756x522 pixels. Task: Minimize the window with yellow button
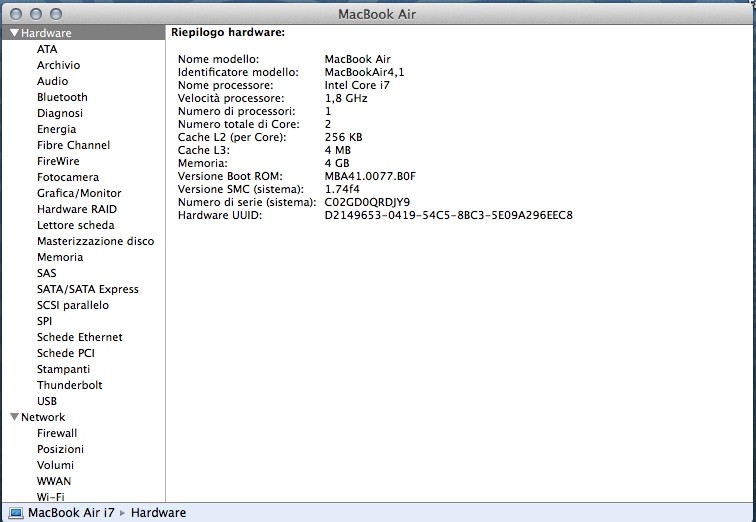click(34, 14)
